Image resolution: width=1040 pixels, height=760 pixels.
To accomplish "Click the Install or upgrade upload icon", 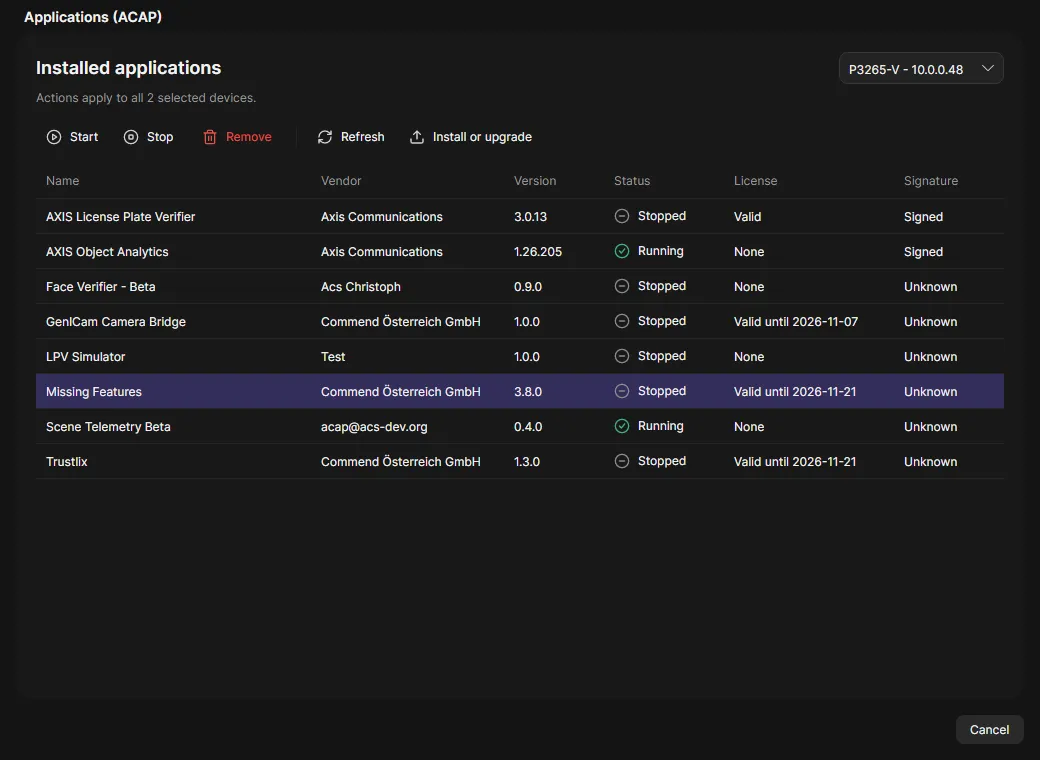I will [417, 137].
